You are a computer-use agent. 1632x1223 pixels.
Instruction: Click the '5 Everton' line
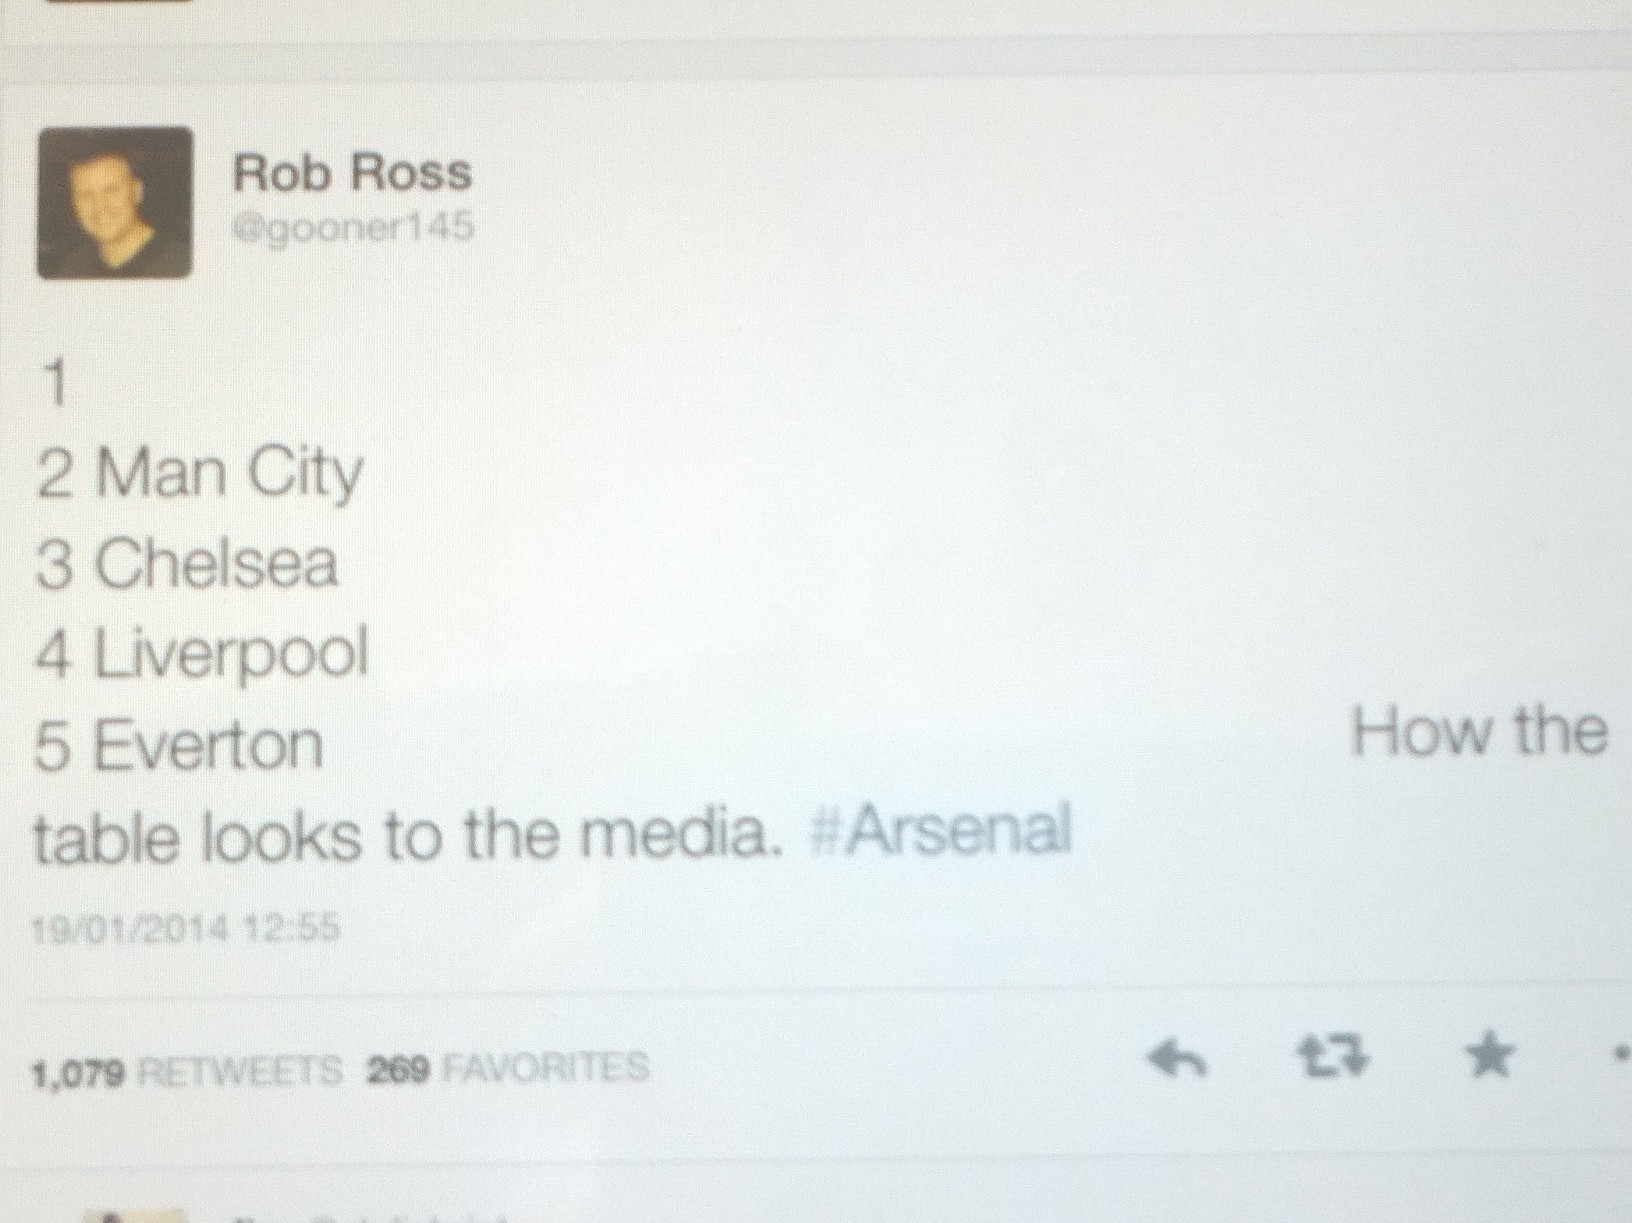tap(179, 746)
